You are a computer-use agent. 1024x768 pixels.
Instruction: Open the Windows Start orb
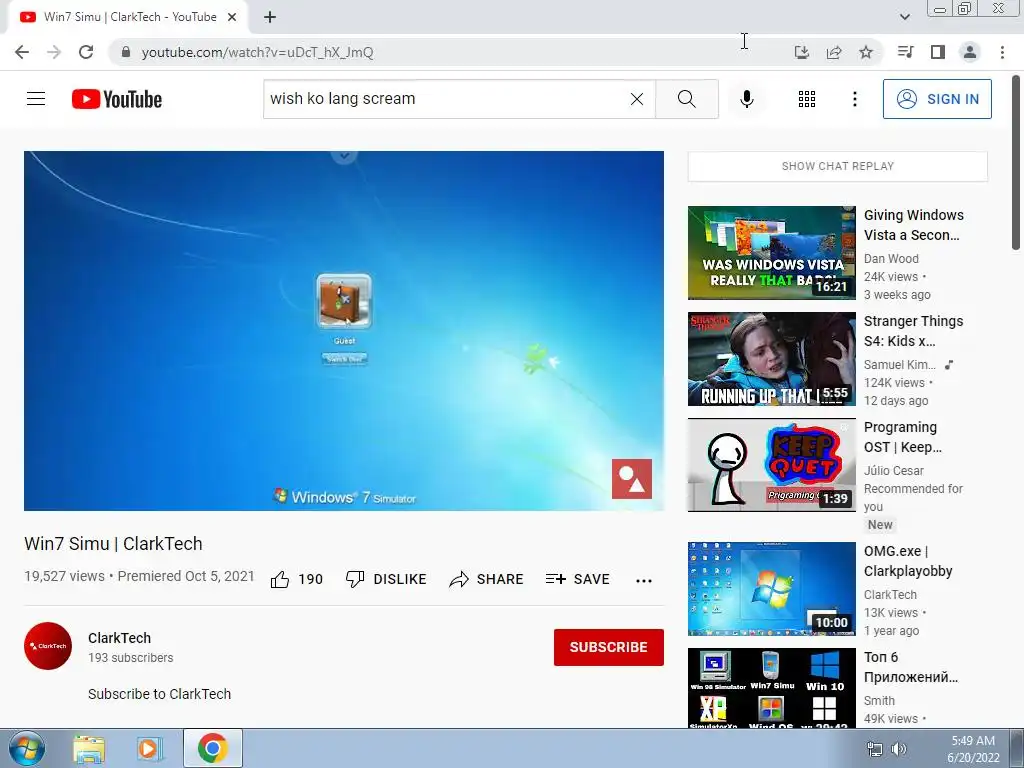(27, 748)
